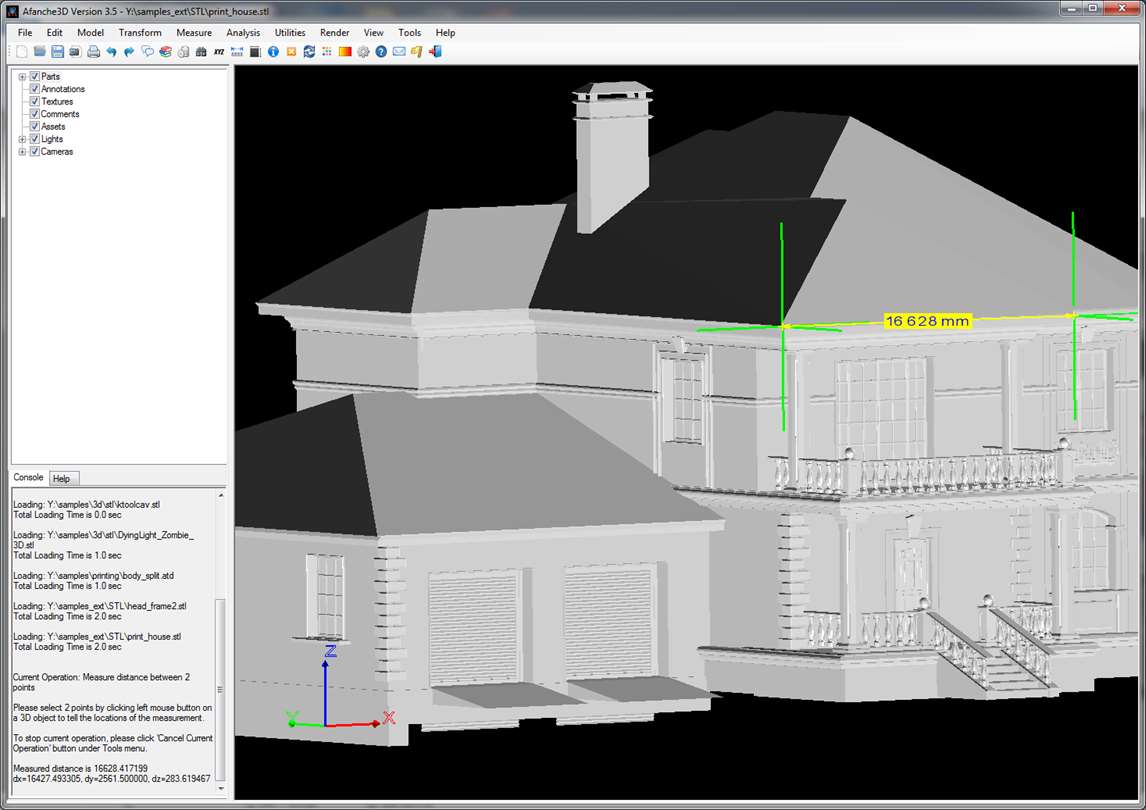This screenshot has width=1146, height=810.
Task: Click the XYZ coordinates toolbar icon
Action: click(x=219, y=52)
